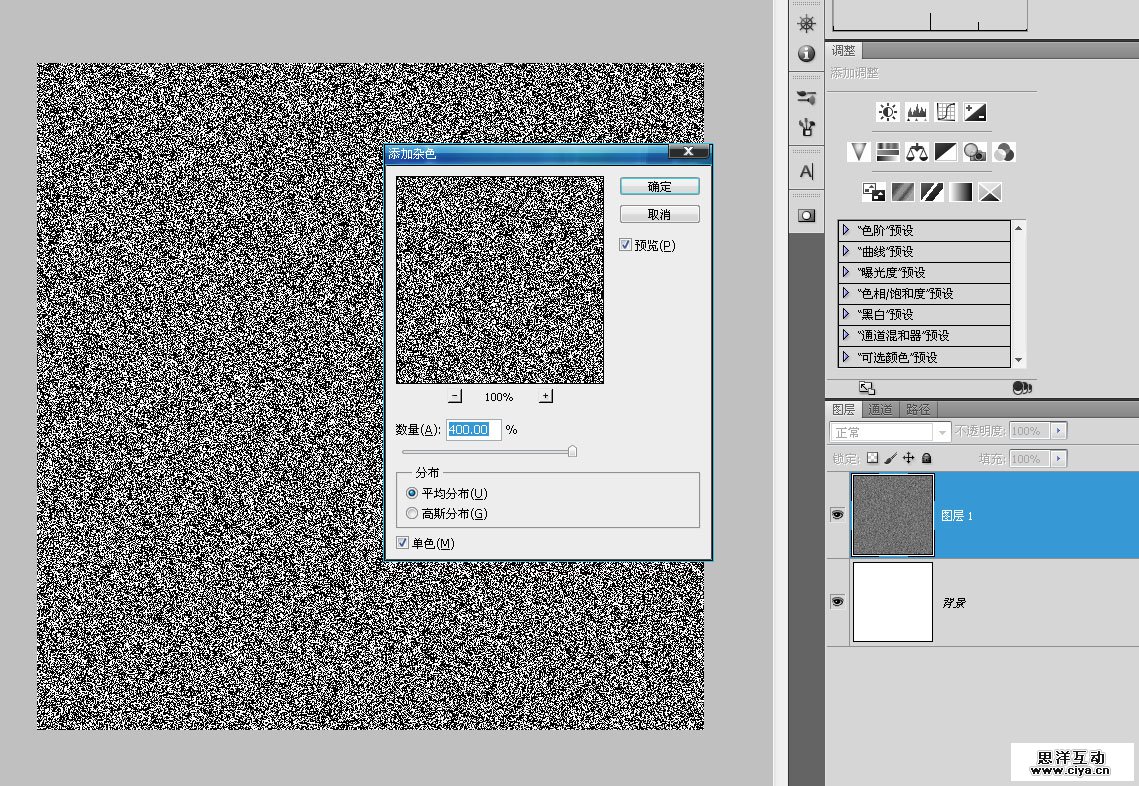Click the Curves adjustment icon
The width and height of the screenshot is (1139, 786).
tap(946, 112)
